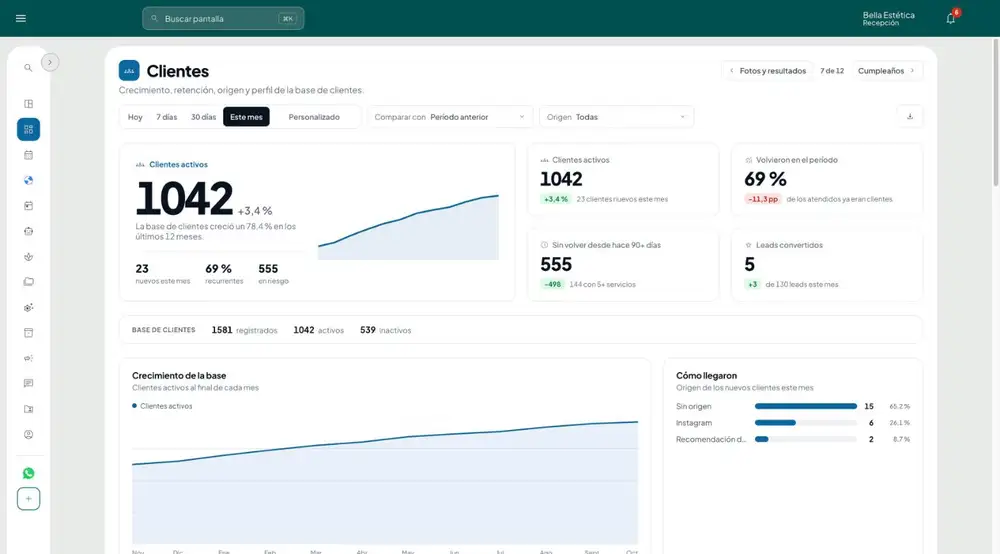Screen dimensions: 1000x554
Task: Click the Cómo llegaron heading
Action: coord(706,376)
